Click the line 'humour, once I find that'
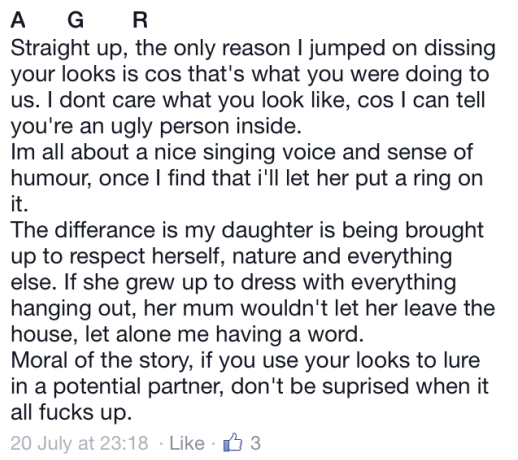Viewport: 518px width, 460px height. pyautogui.click(x=247, y=179)
